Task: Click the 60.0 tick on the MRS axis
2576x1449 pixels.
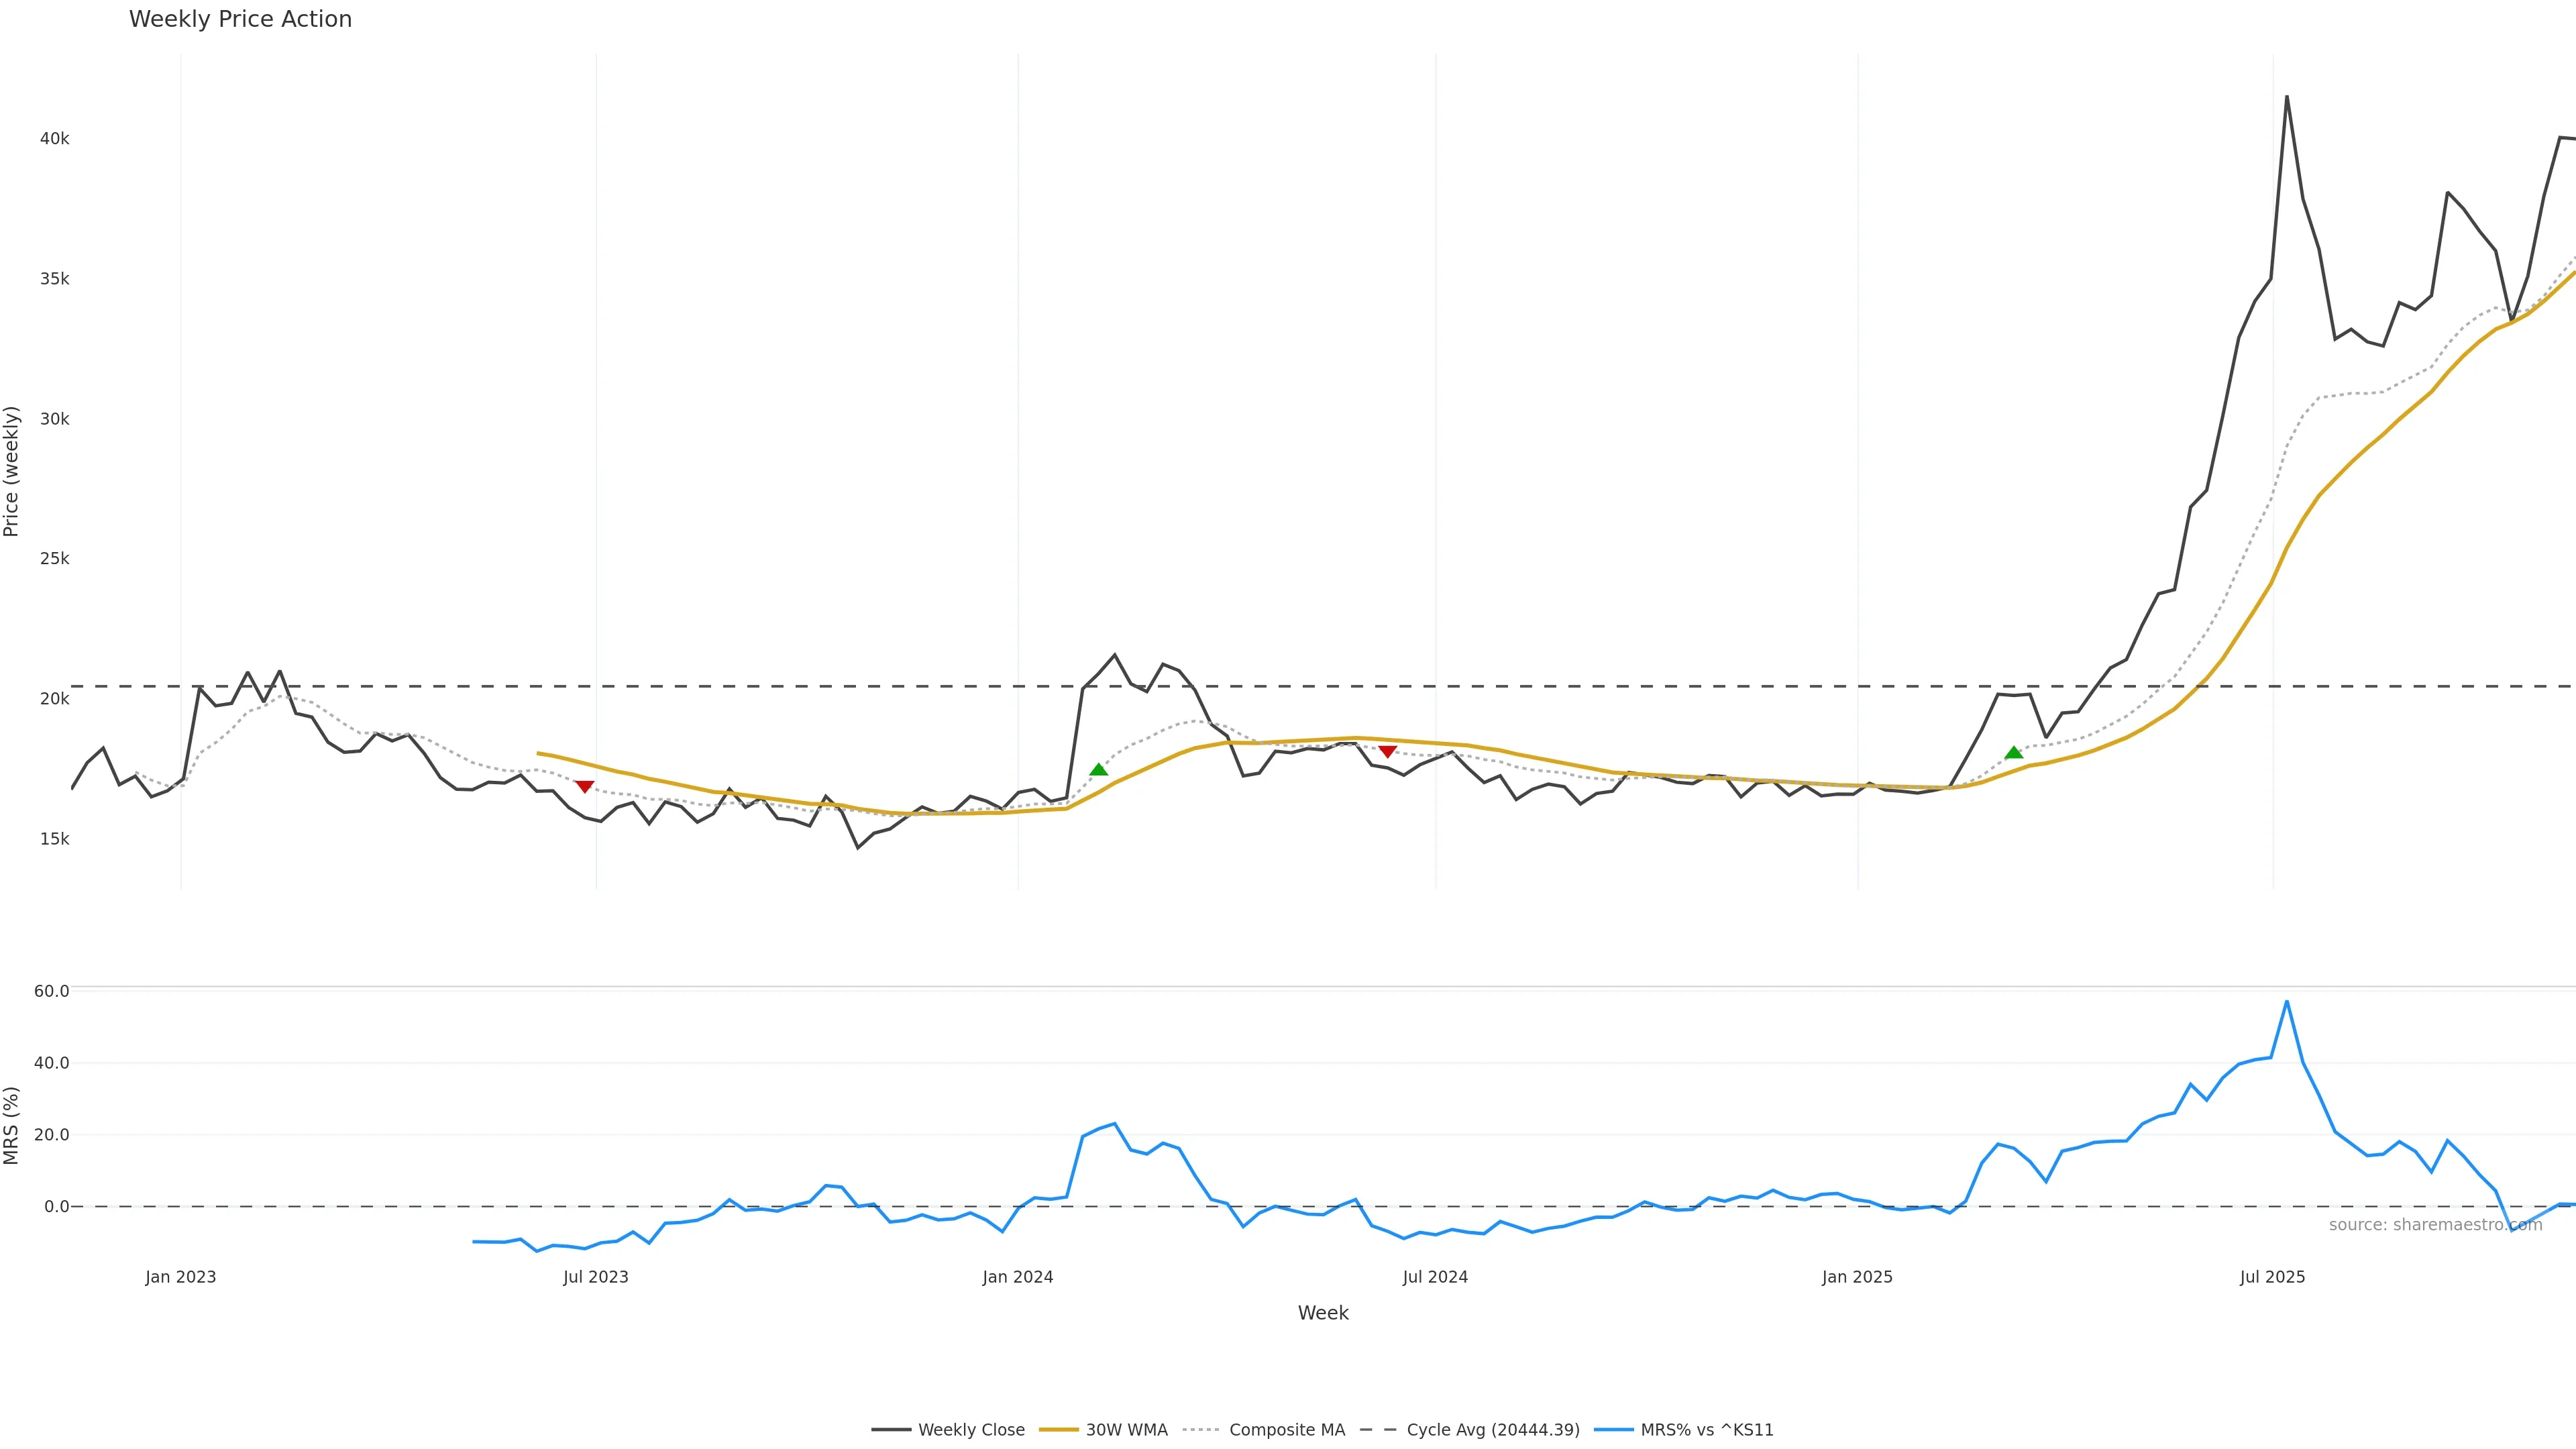Action: pyautogui.click(x=51, y=991)
